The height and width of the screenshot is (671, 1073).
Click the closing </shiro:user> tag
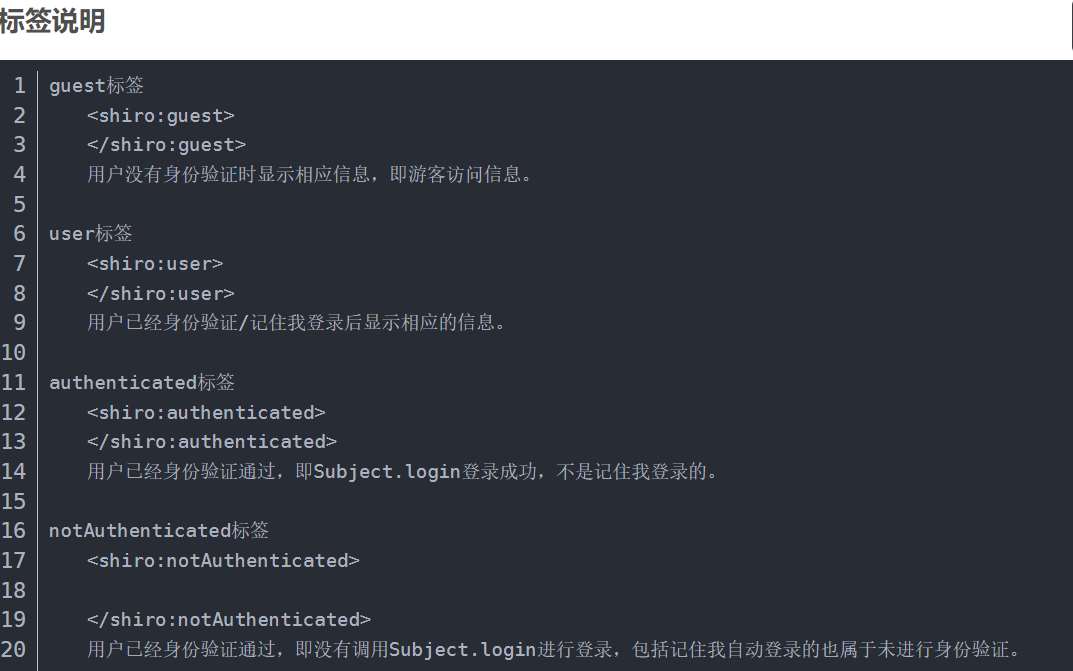tap(161, 293)
